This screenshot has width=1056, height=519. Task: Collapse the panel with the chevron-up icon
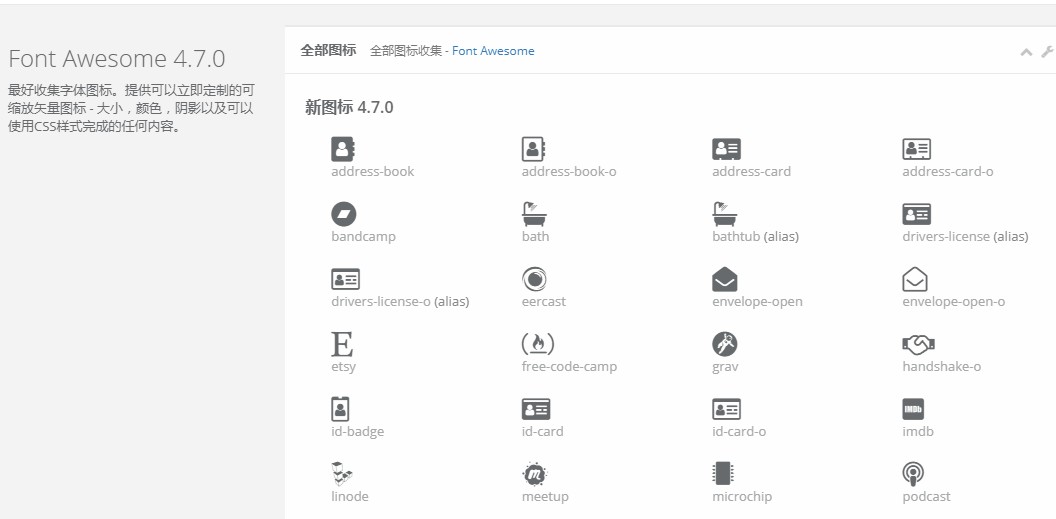1026,52
